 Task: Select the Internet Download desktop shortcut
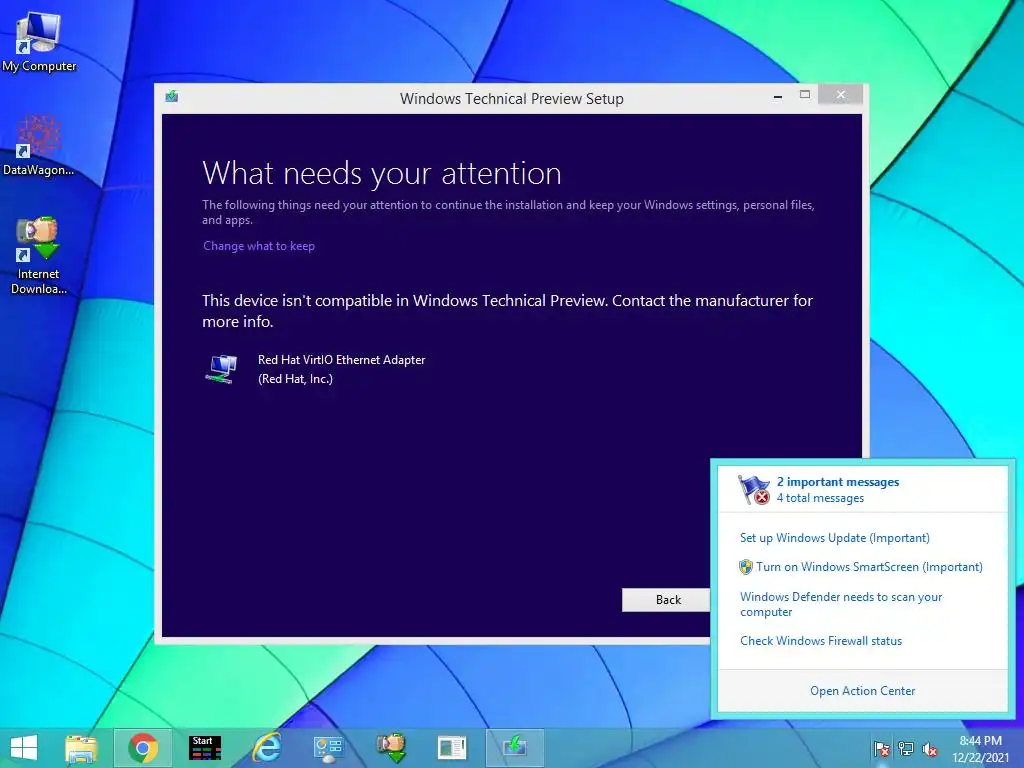pos(39,255)
